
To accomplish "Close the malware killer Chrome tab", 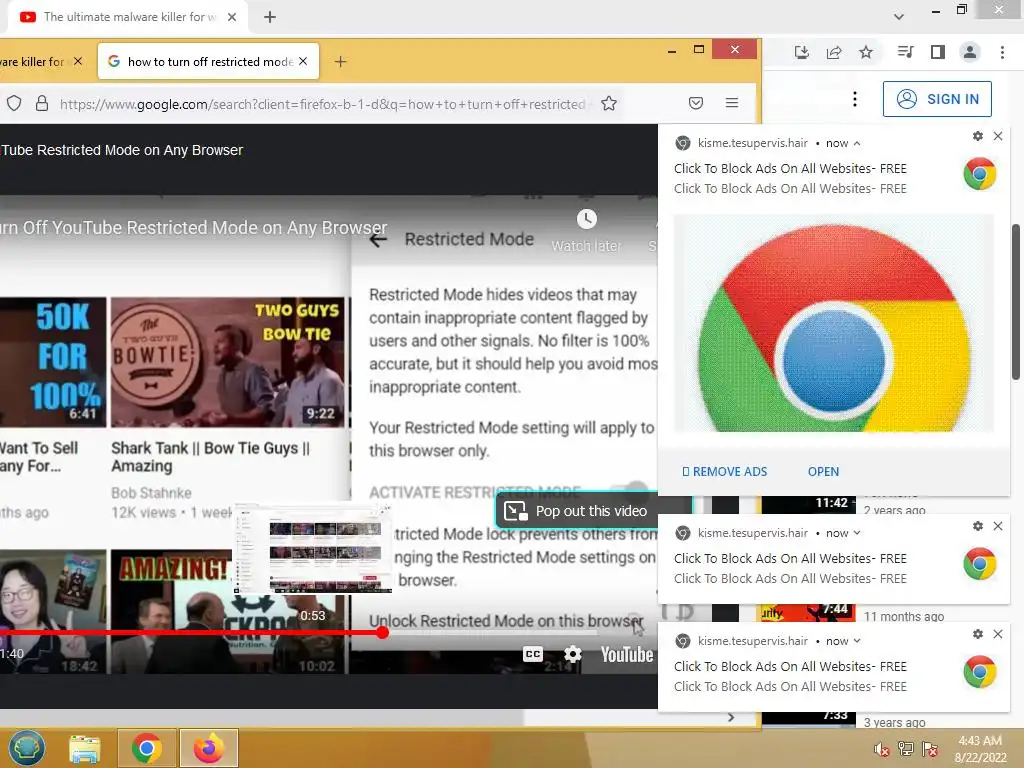I will pyautogui.click(x=232, y=17).
